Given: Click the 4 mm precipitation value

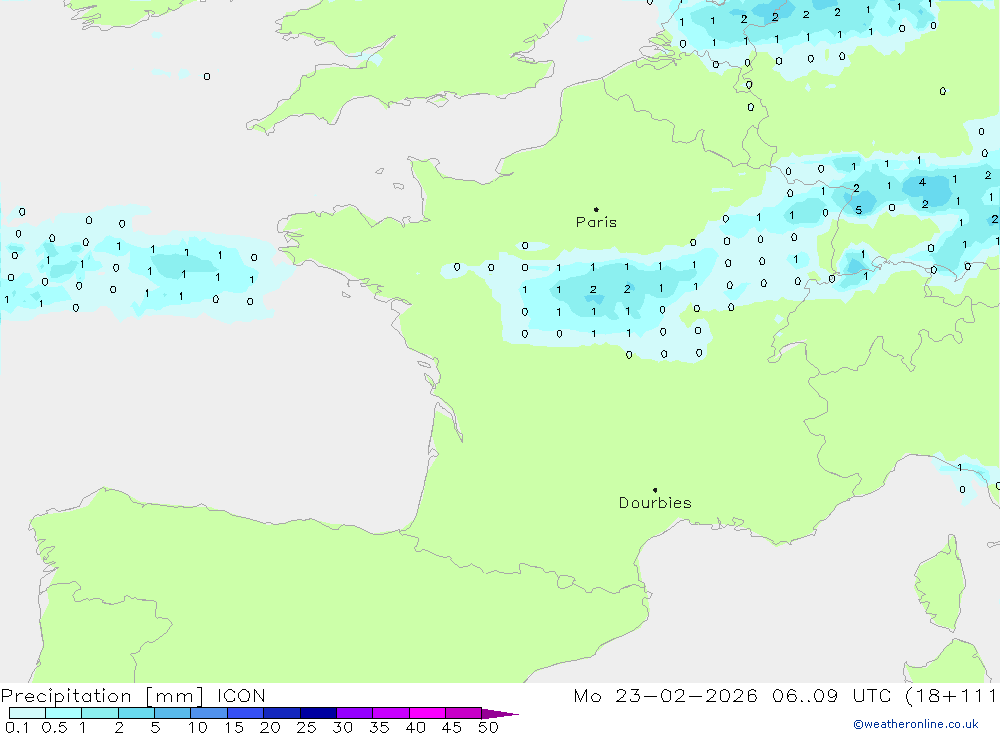Looking at the screenshot, I should (922, 182).
